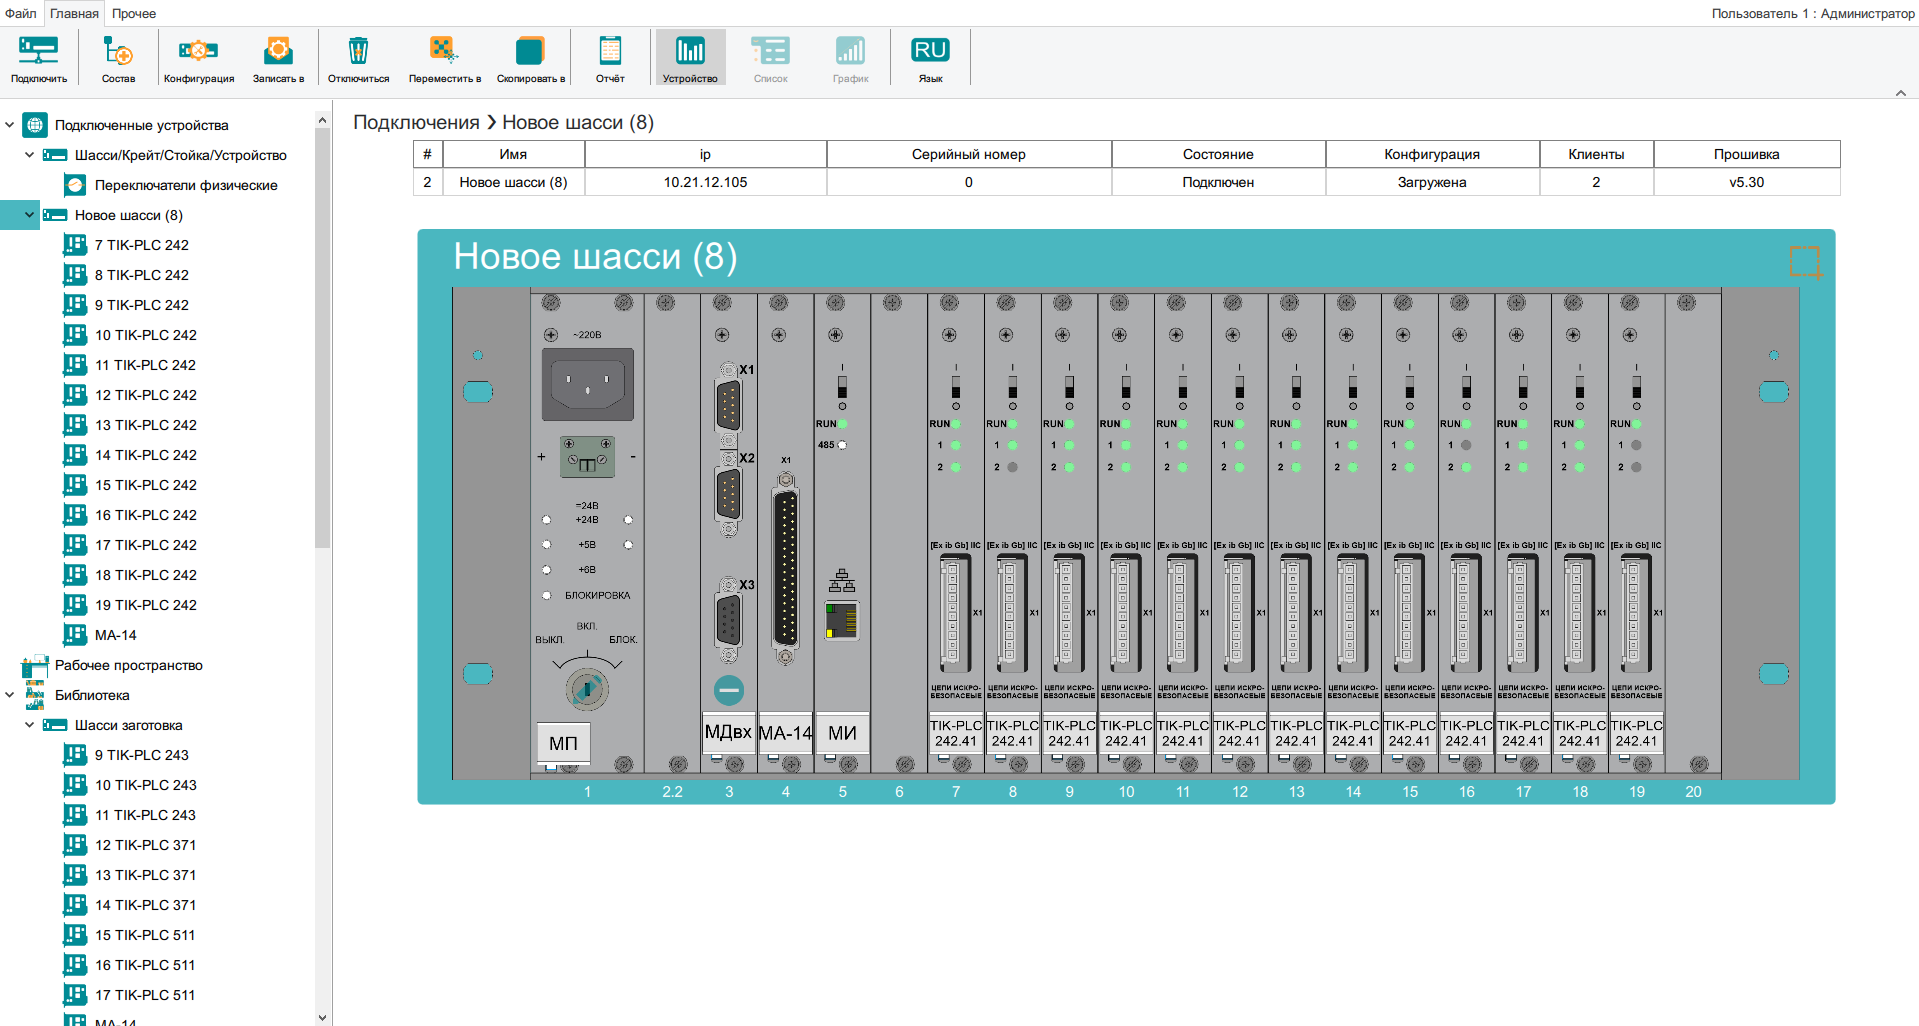1919x1026 pixels.
Task: Toggle the RUN switch on slot 19 module
Action: pyautogui.click(x=1636, y=387)
